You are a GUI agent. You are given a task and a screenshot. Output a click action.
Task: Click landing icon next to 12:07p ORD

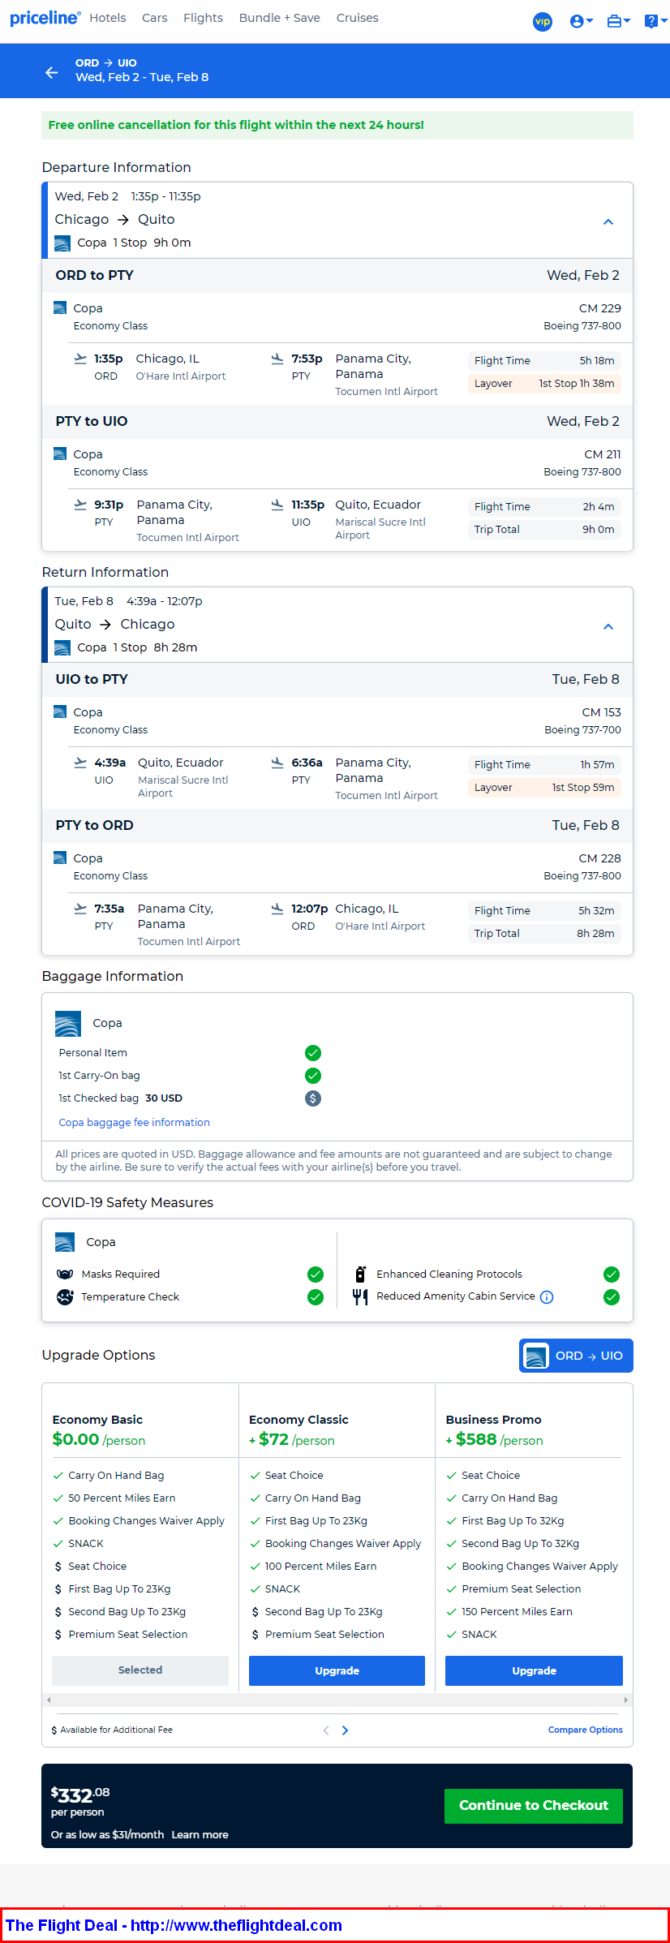(277, 908)
